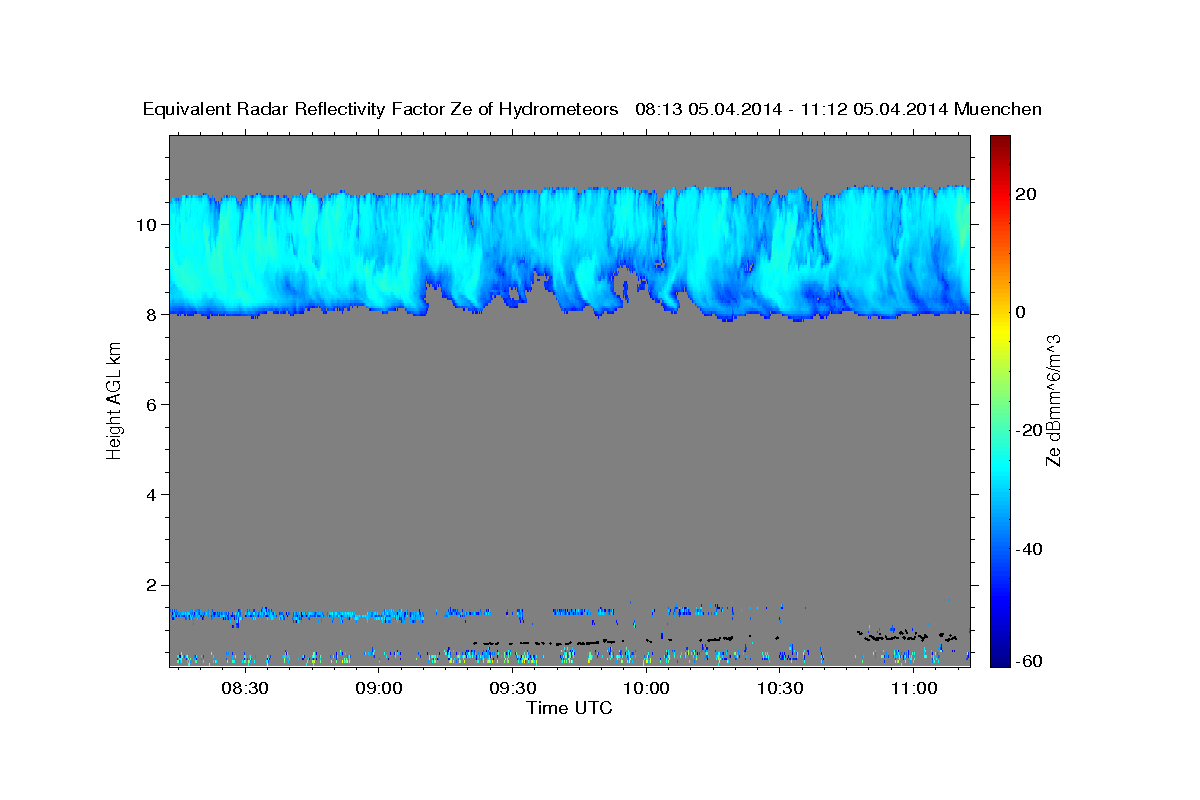Click the "Time UTC" x-axis label
This screenshot has width=1200, height=800.
click(x=569, y=708)
